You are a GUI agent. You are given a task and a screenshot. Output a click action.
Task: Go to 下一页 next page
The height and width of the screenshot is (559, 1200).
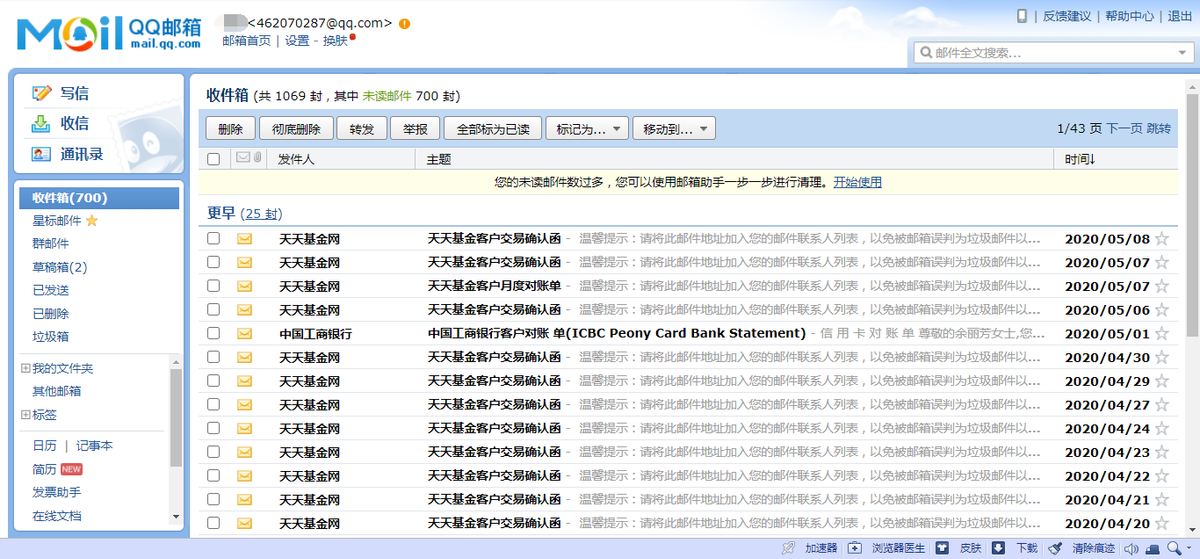(1124, 129)
